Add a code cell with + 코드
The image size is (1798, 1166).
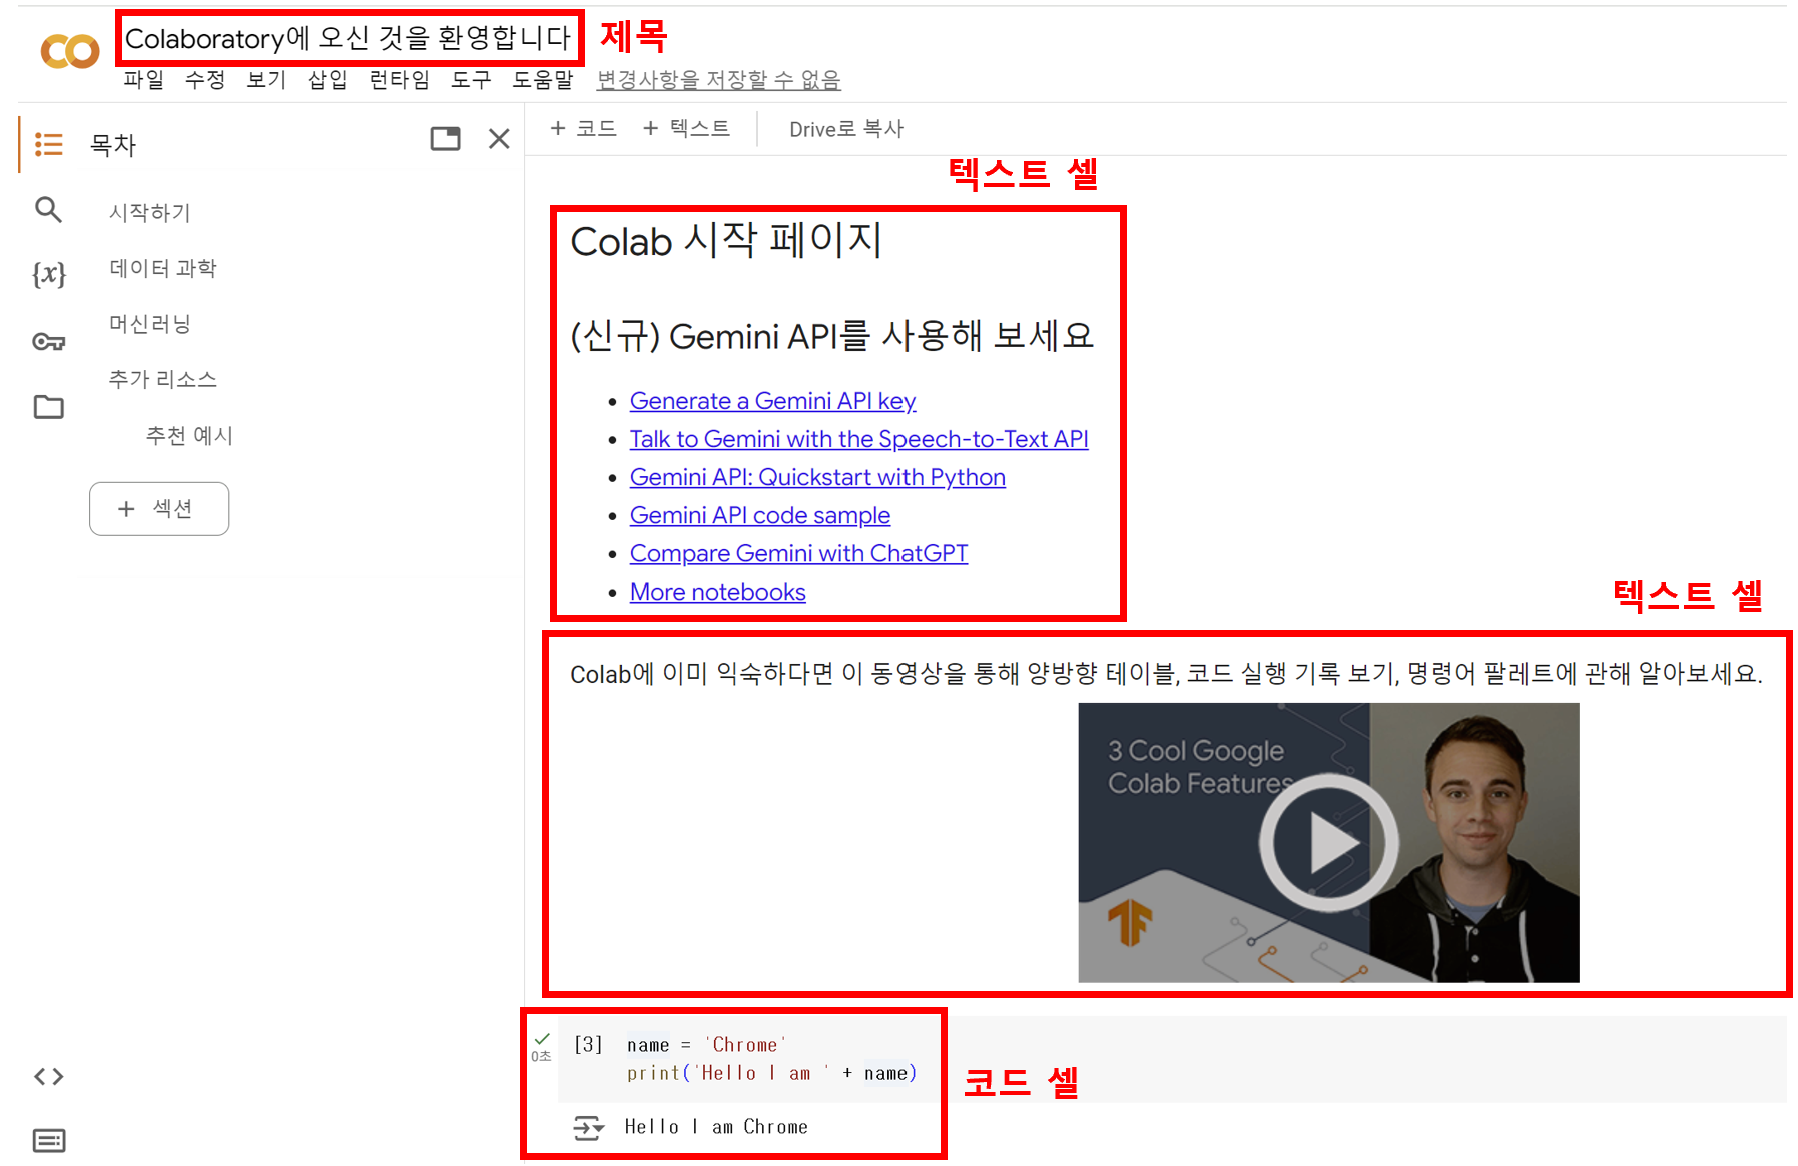(x=584, y=128)
